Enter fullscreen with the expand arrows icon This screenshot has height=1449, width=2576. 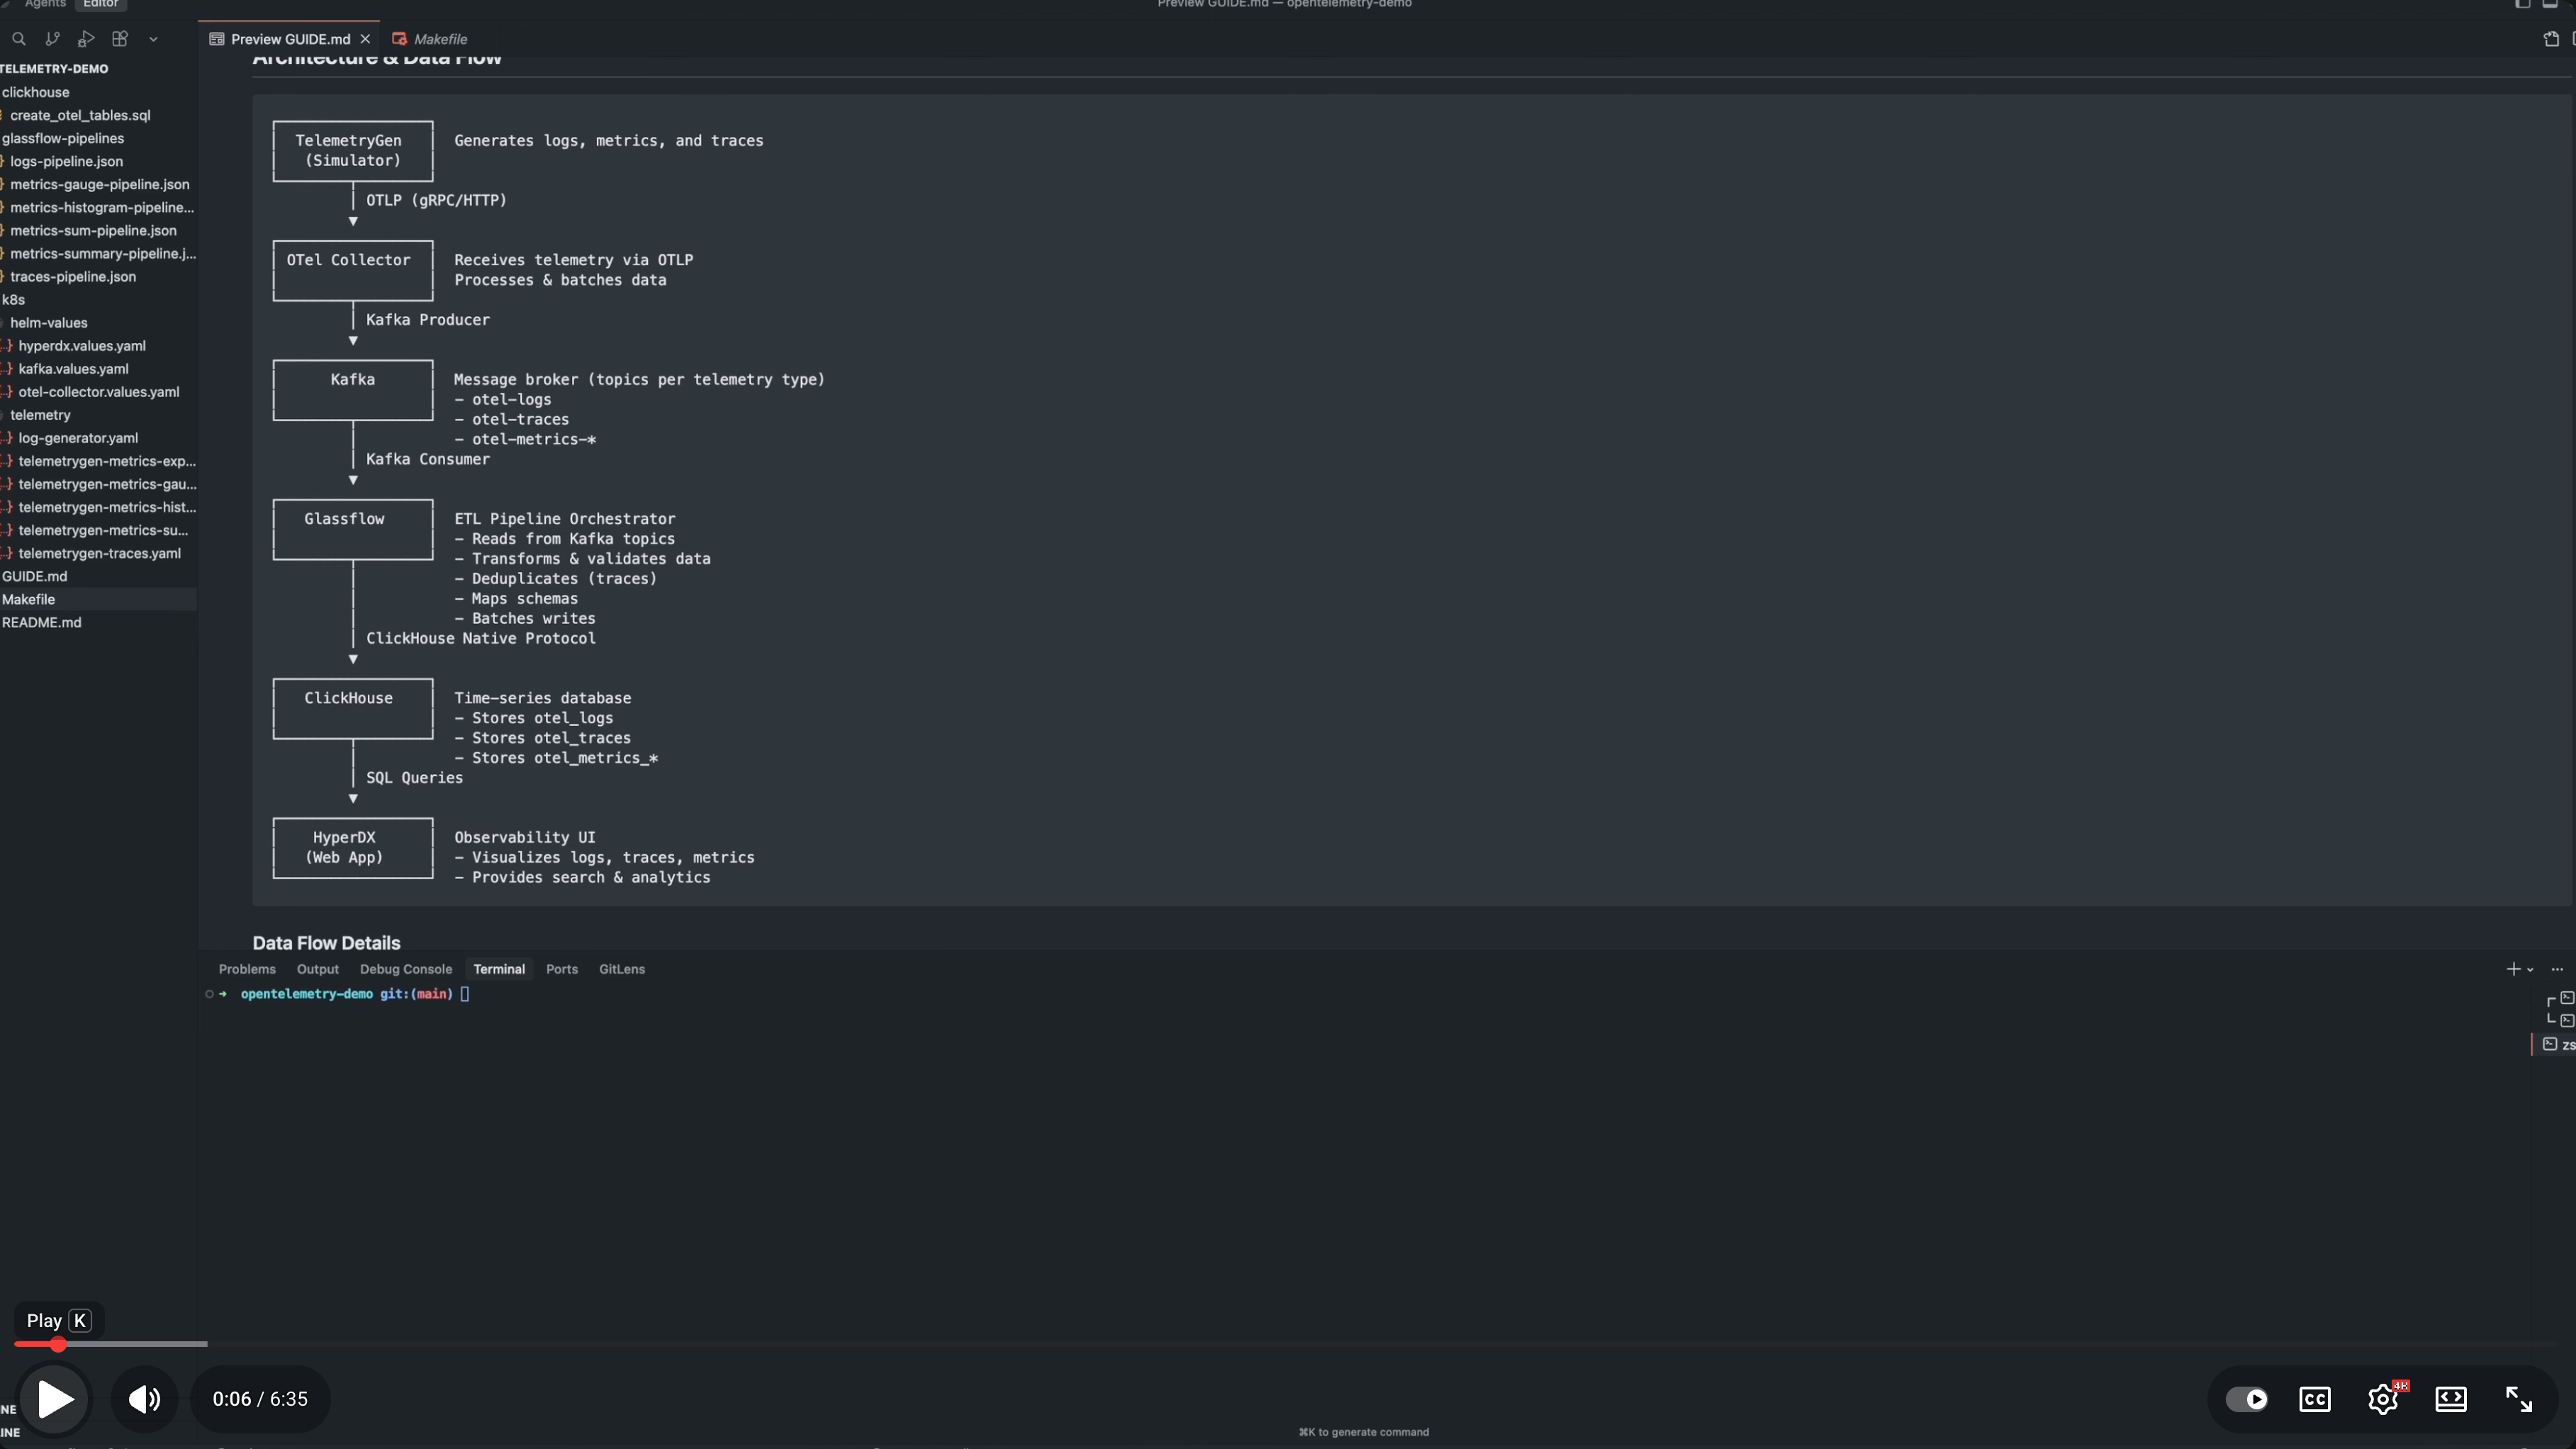[2518, 1399]
